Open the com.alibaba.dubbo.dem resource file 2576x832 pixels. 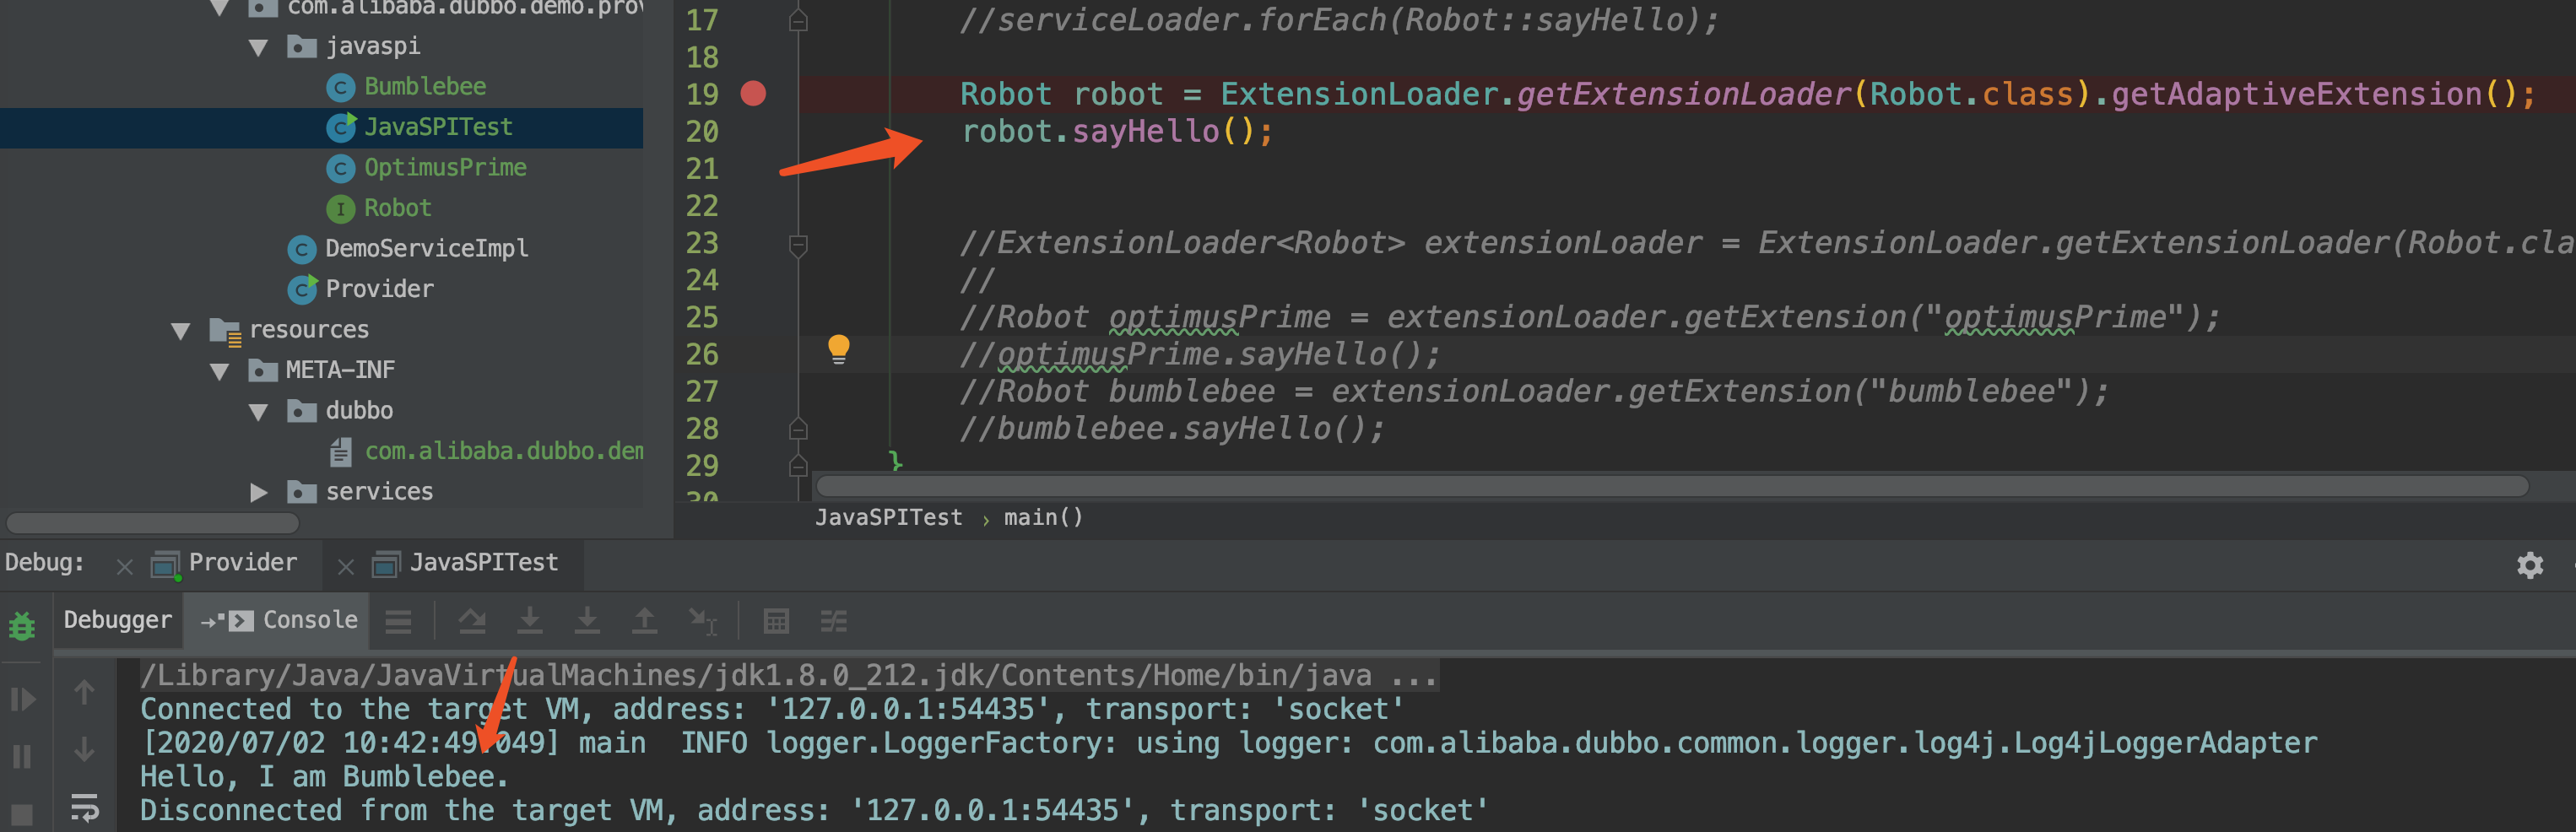tap(504, 451)
